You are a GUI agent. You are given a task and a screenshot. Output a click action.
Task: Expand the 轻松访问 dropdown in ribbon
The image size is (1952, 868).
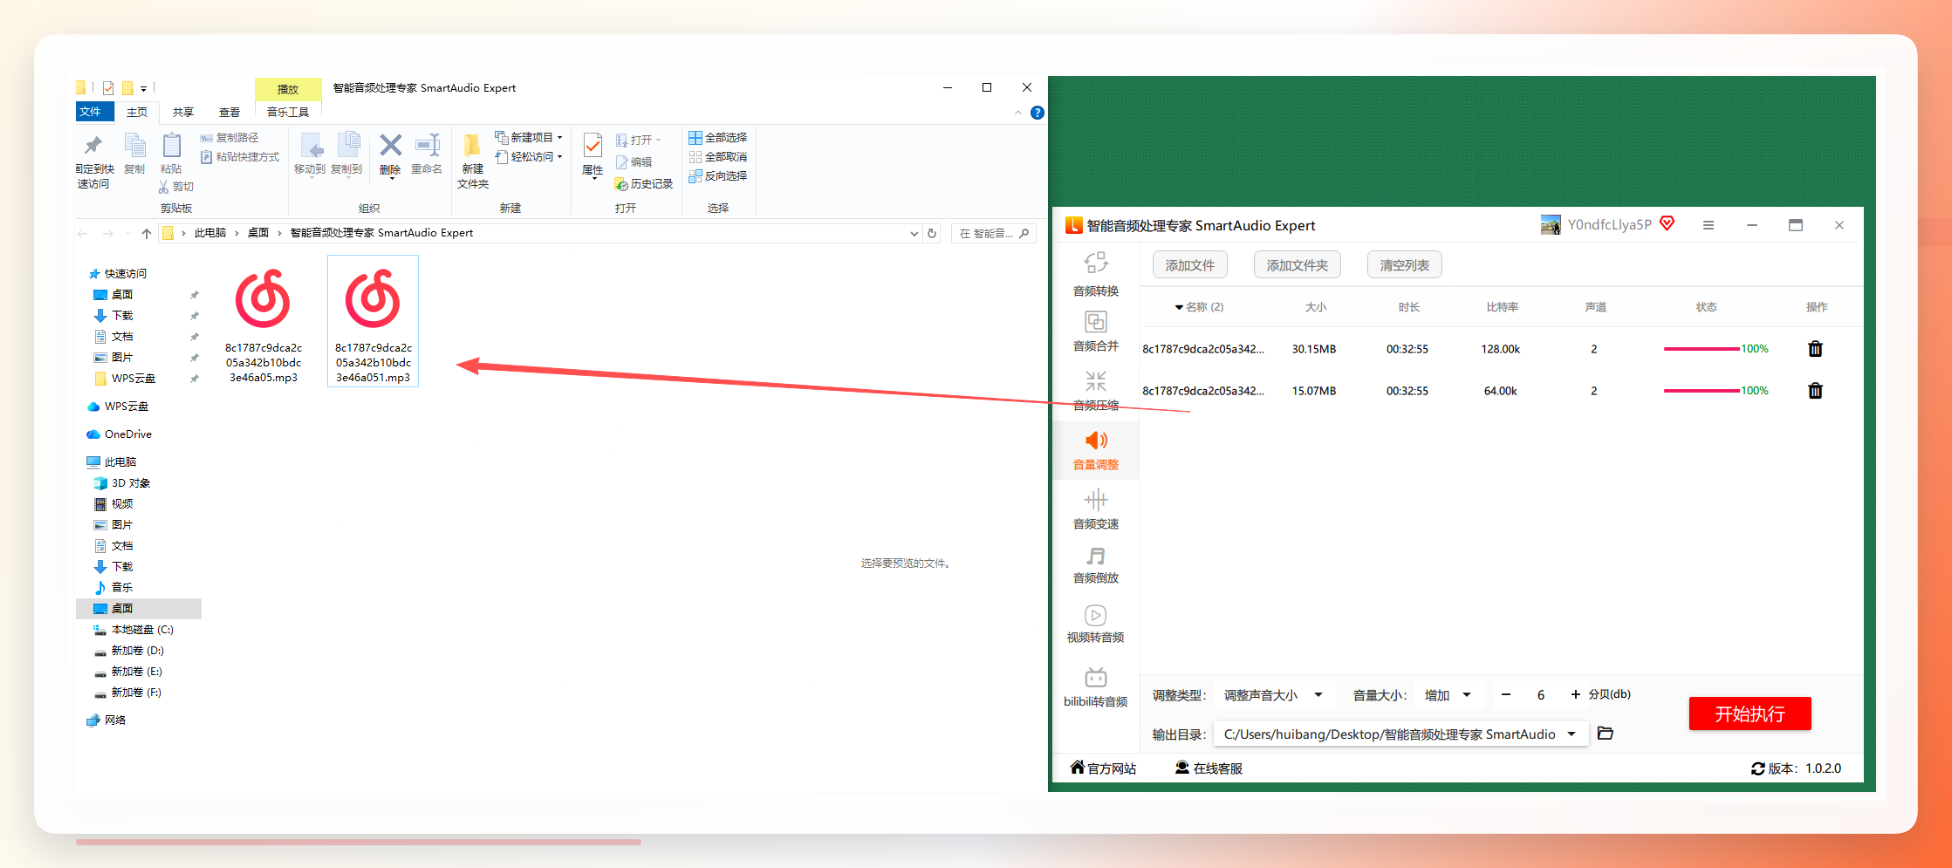pyautogui.click(x=560, y=157)
